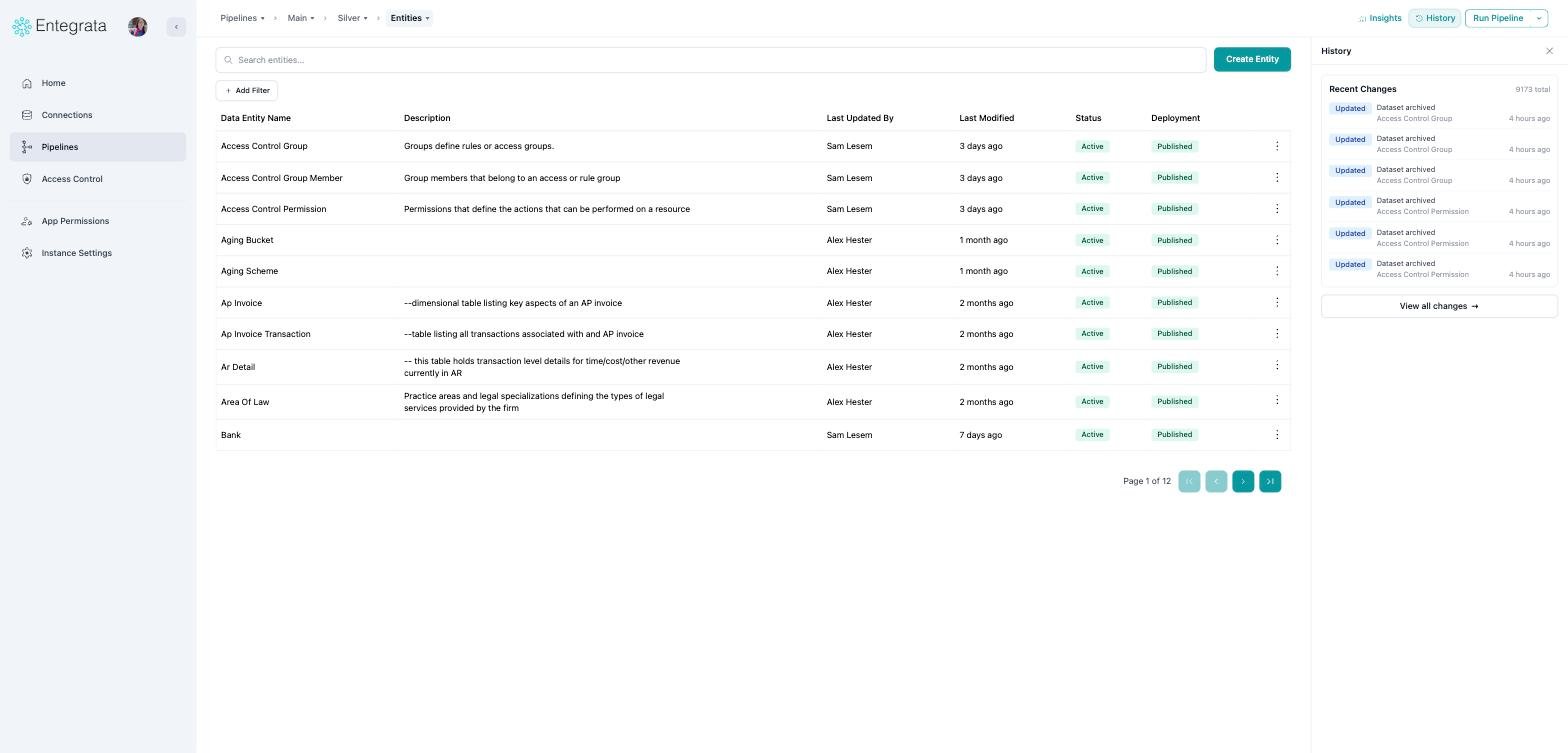Open the Ap Invoice Transaction entity
The width and height of the screenshot is (1568, 753).
pyautogui.click(x=266, y=334)
